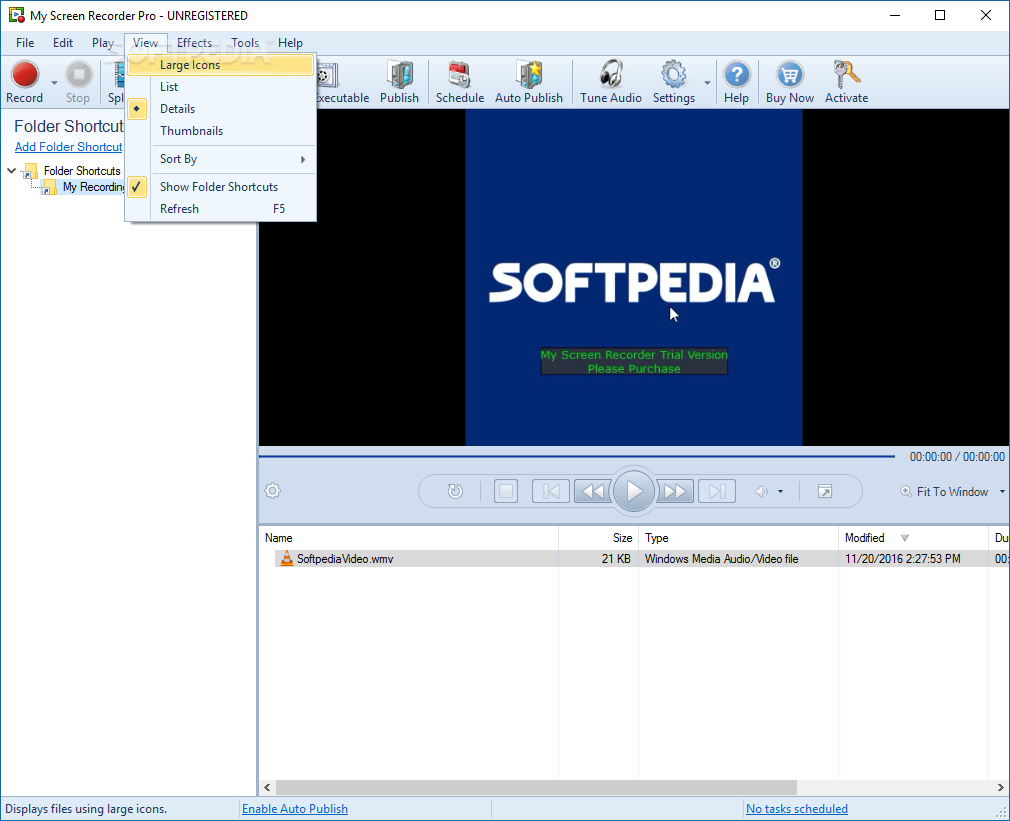Image resolution: width=1010 pixels, height=821 pixels.
Task: Expand the Sort By submenu
Action: [x=220, y=159]
